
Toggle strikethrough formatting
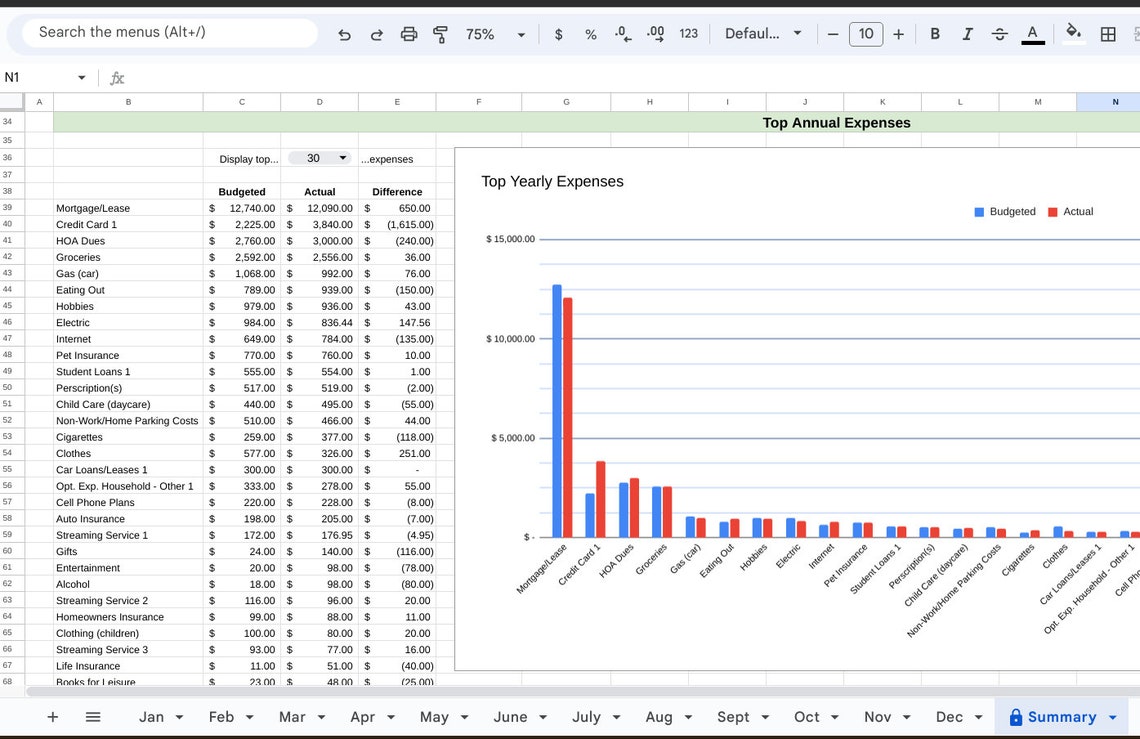pyautogui.click(x=999, y=33)
